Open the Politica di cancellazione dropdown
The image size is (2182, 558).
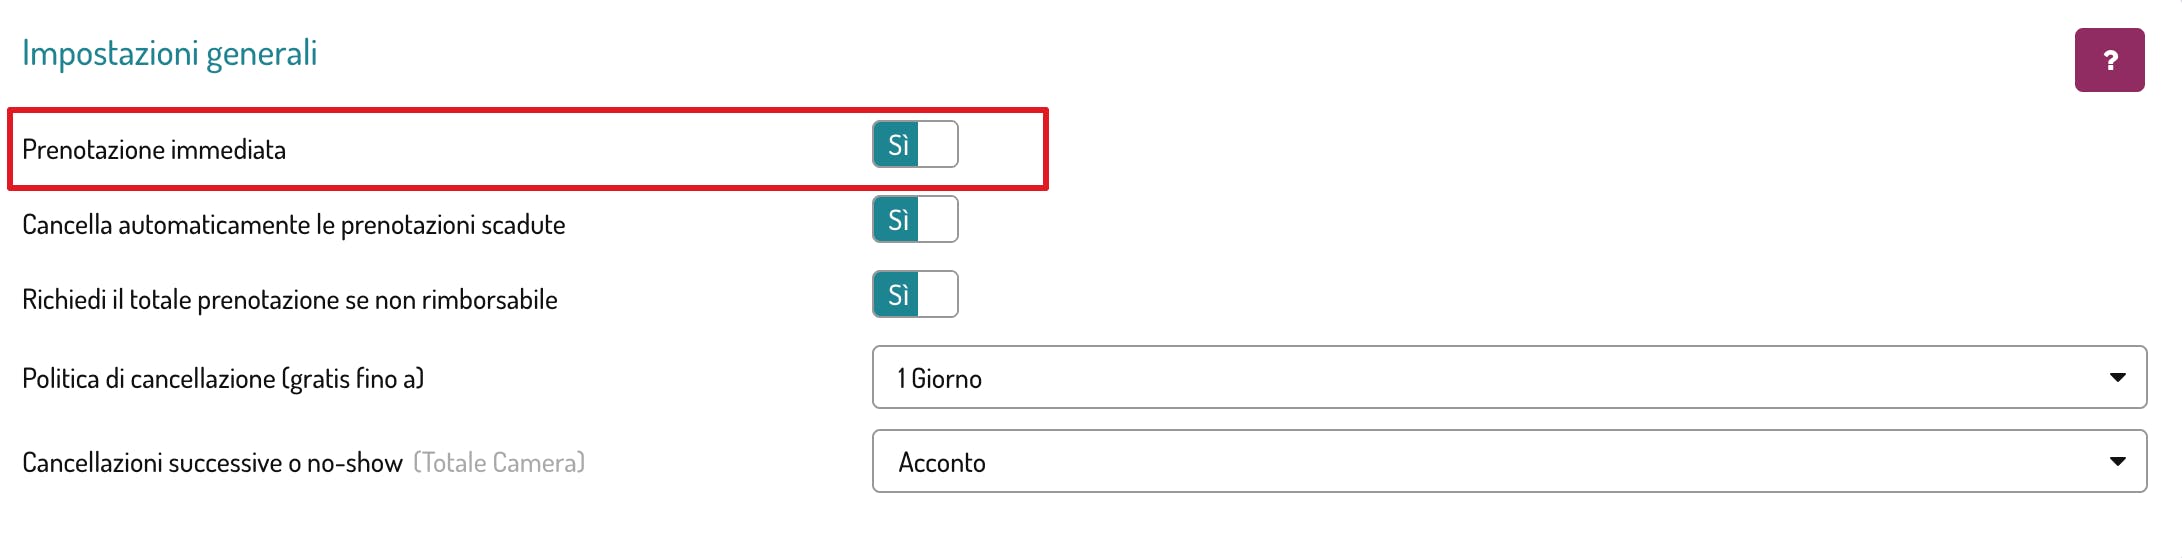click(1508, 377)
